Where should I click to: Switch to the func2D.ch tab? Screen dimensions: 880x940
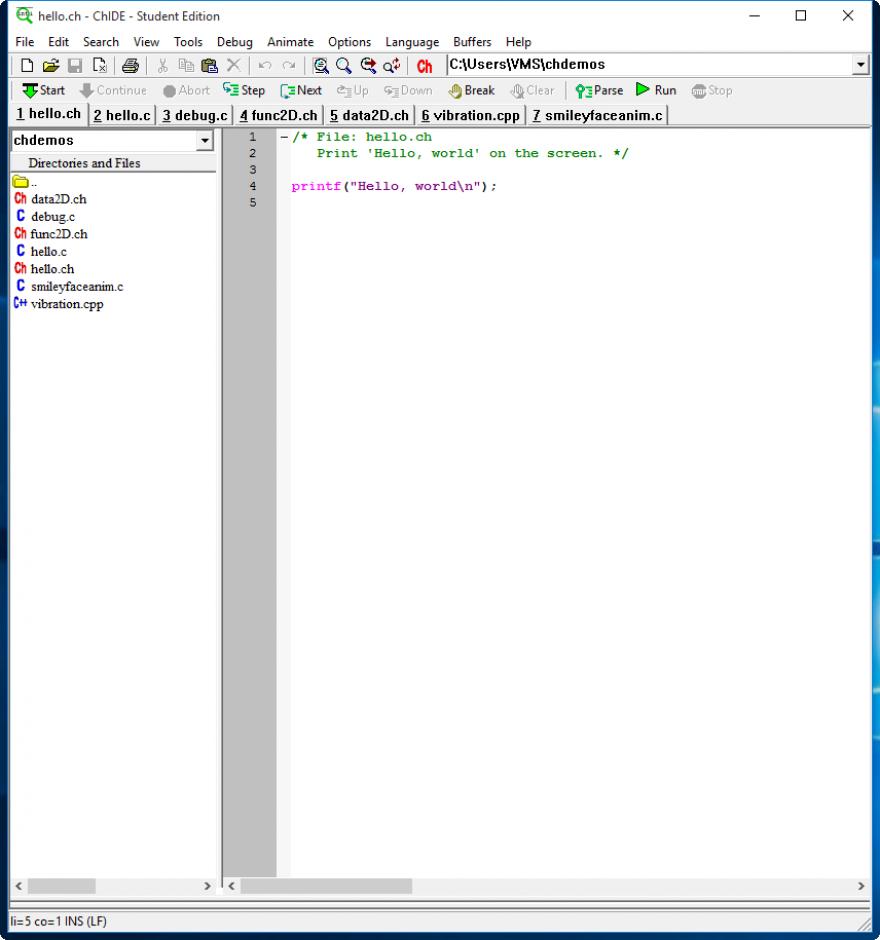278,115
